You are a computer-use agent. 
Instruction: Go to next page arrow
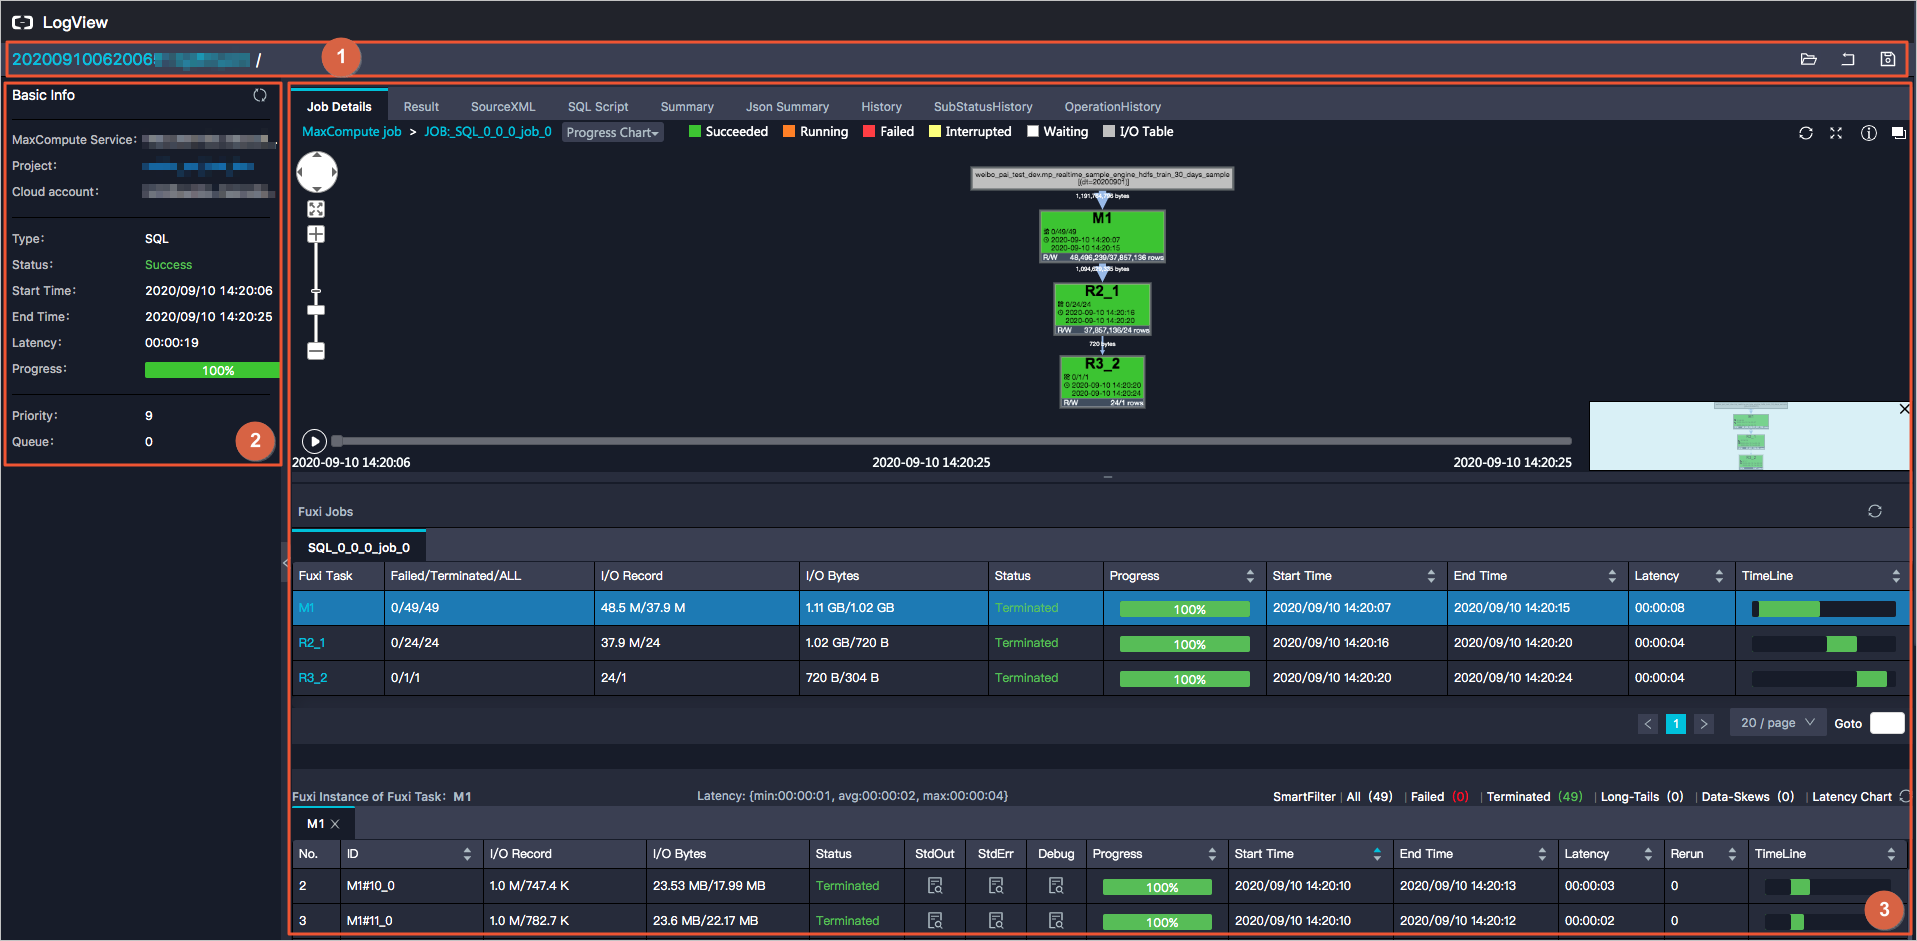(x=1704, y=724)
